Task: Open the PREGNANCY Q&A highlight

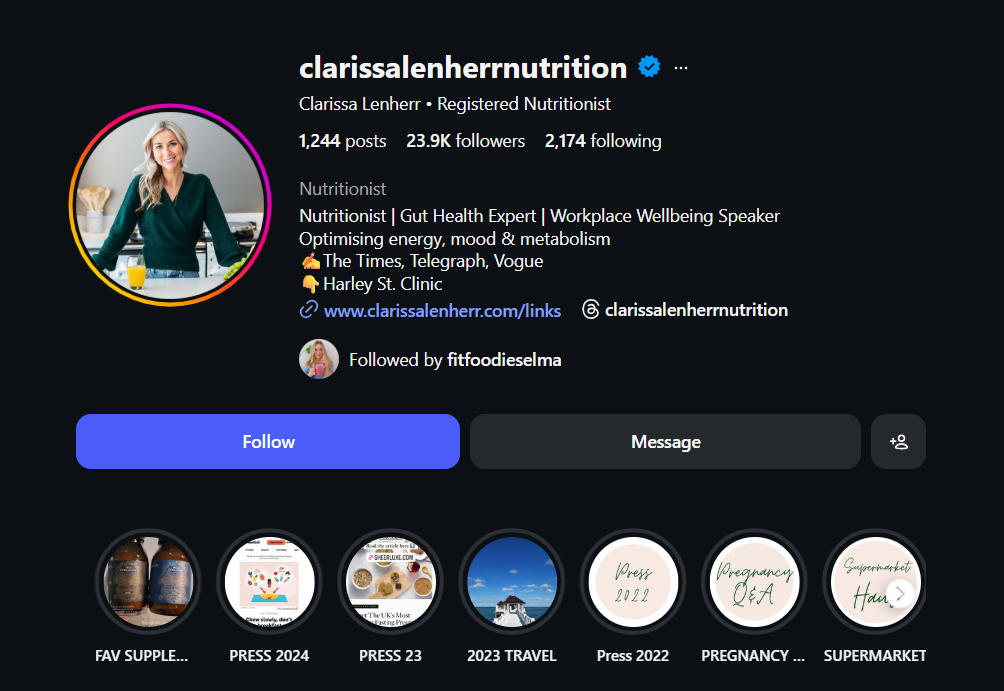Action: [754, 581]
